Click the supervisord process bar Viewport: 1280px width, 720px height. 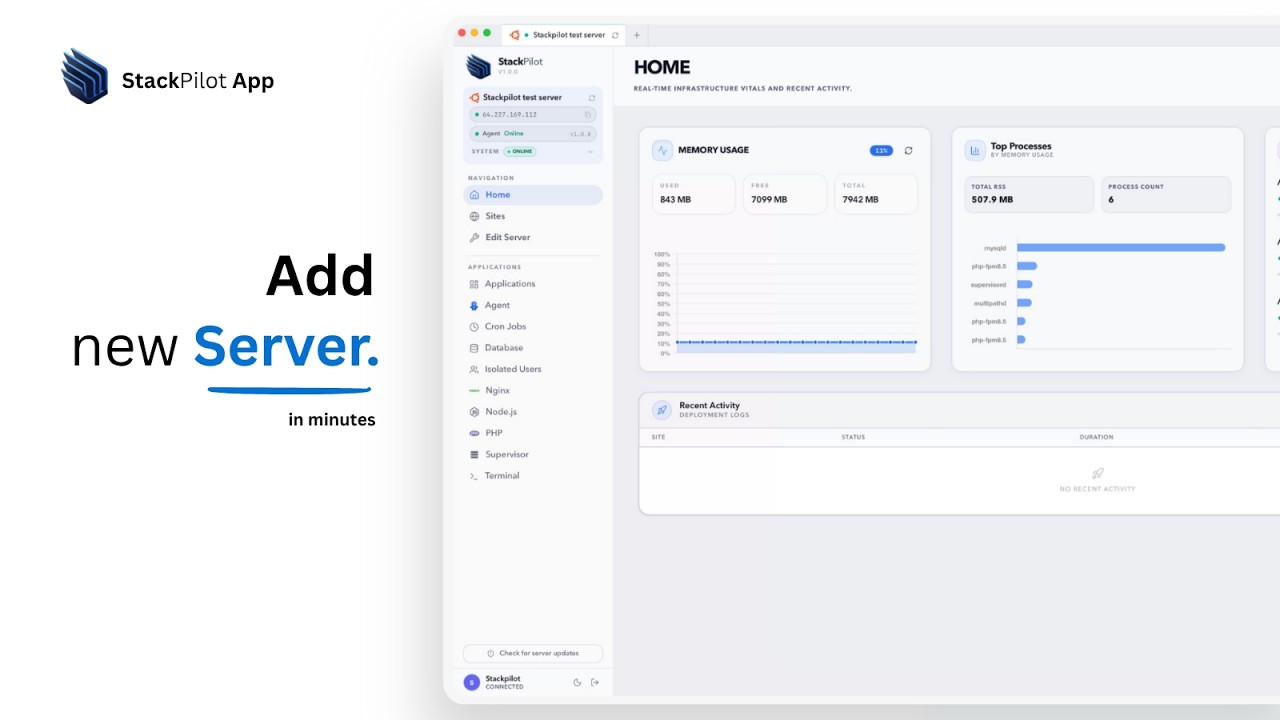click(1025, 284)
